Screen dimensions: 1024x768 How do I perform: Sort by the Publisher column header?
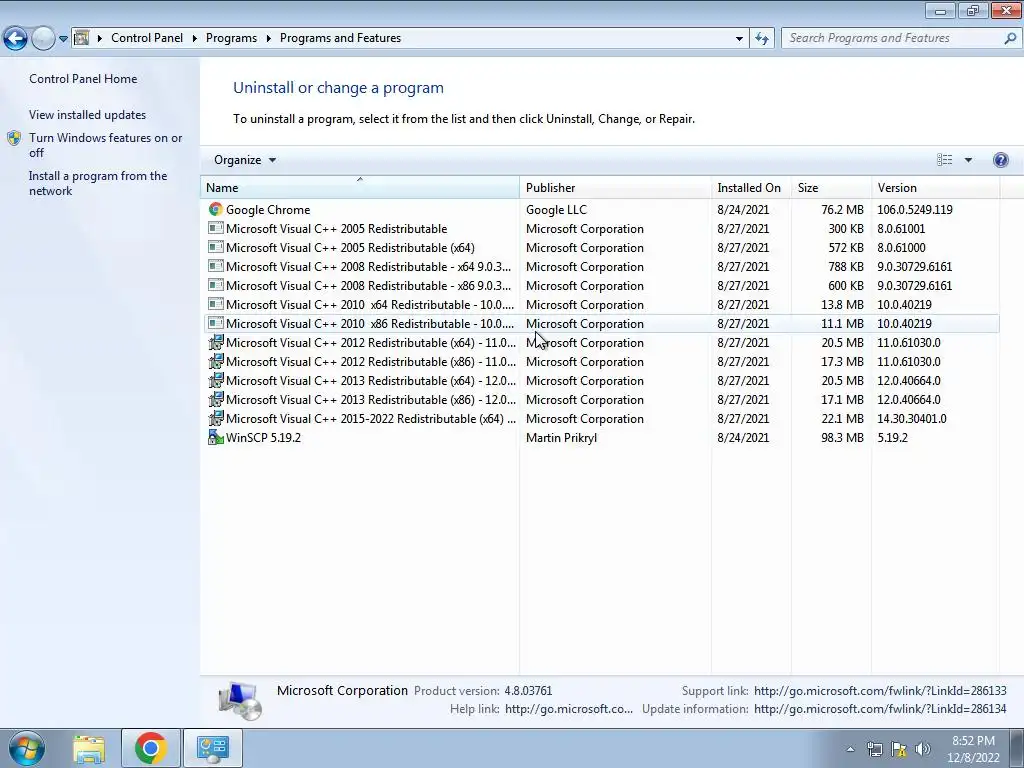coord(615,187)
